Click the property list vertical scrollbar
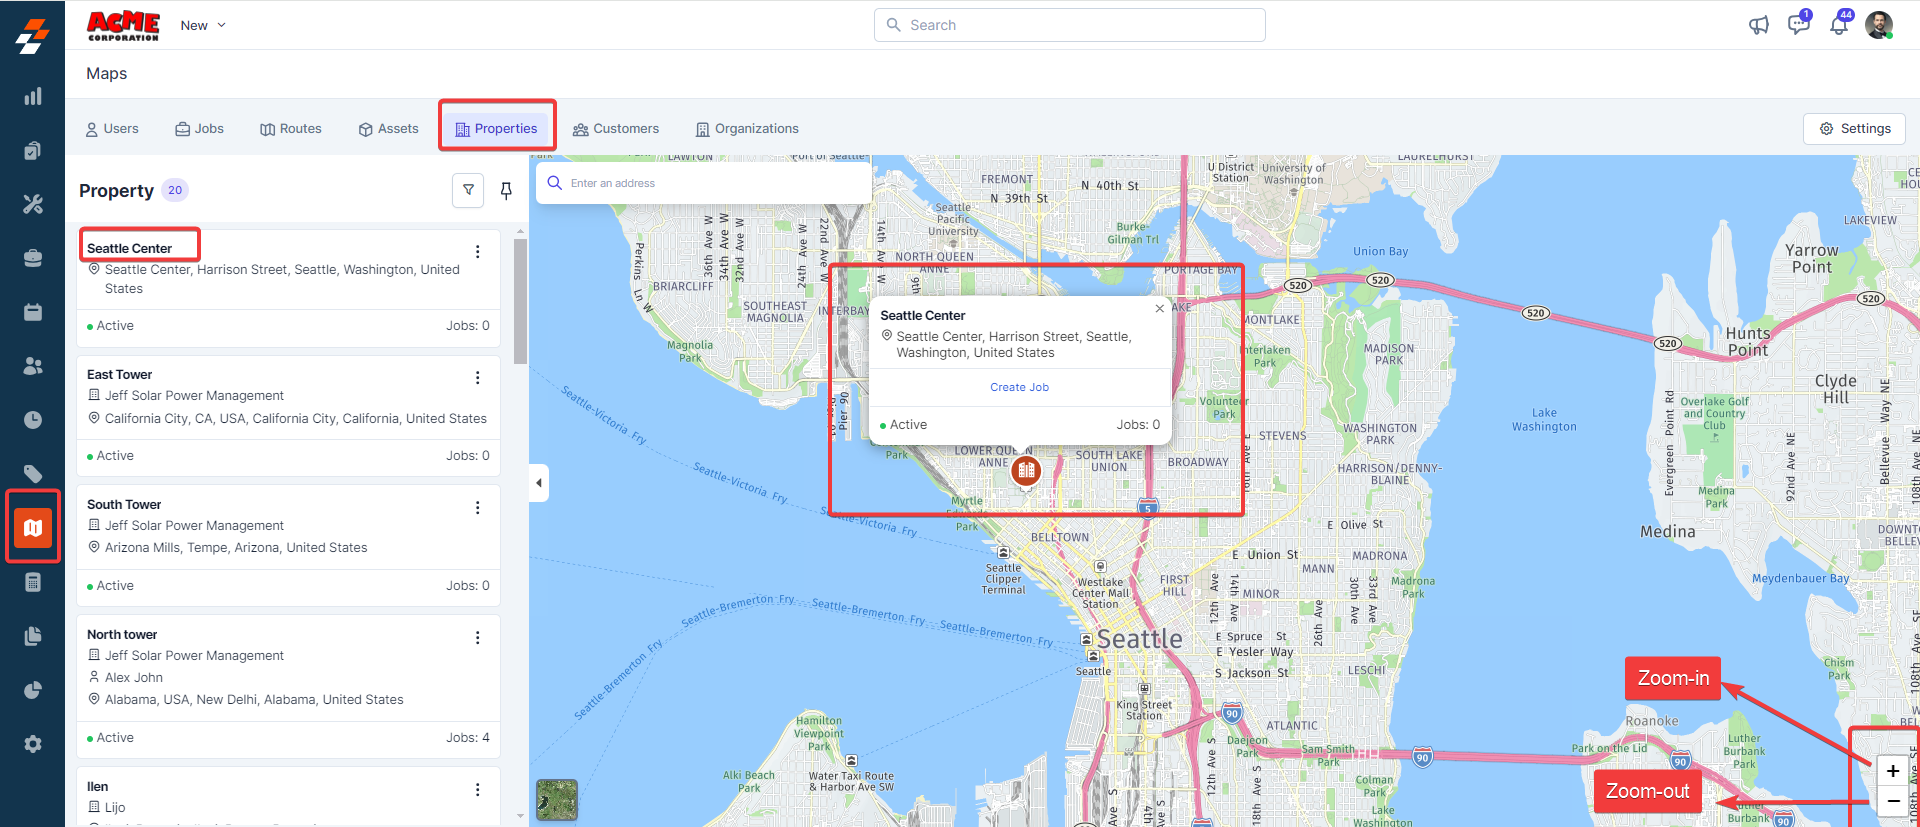 520,300
